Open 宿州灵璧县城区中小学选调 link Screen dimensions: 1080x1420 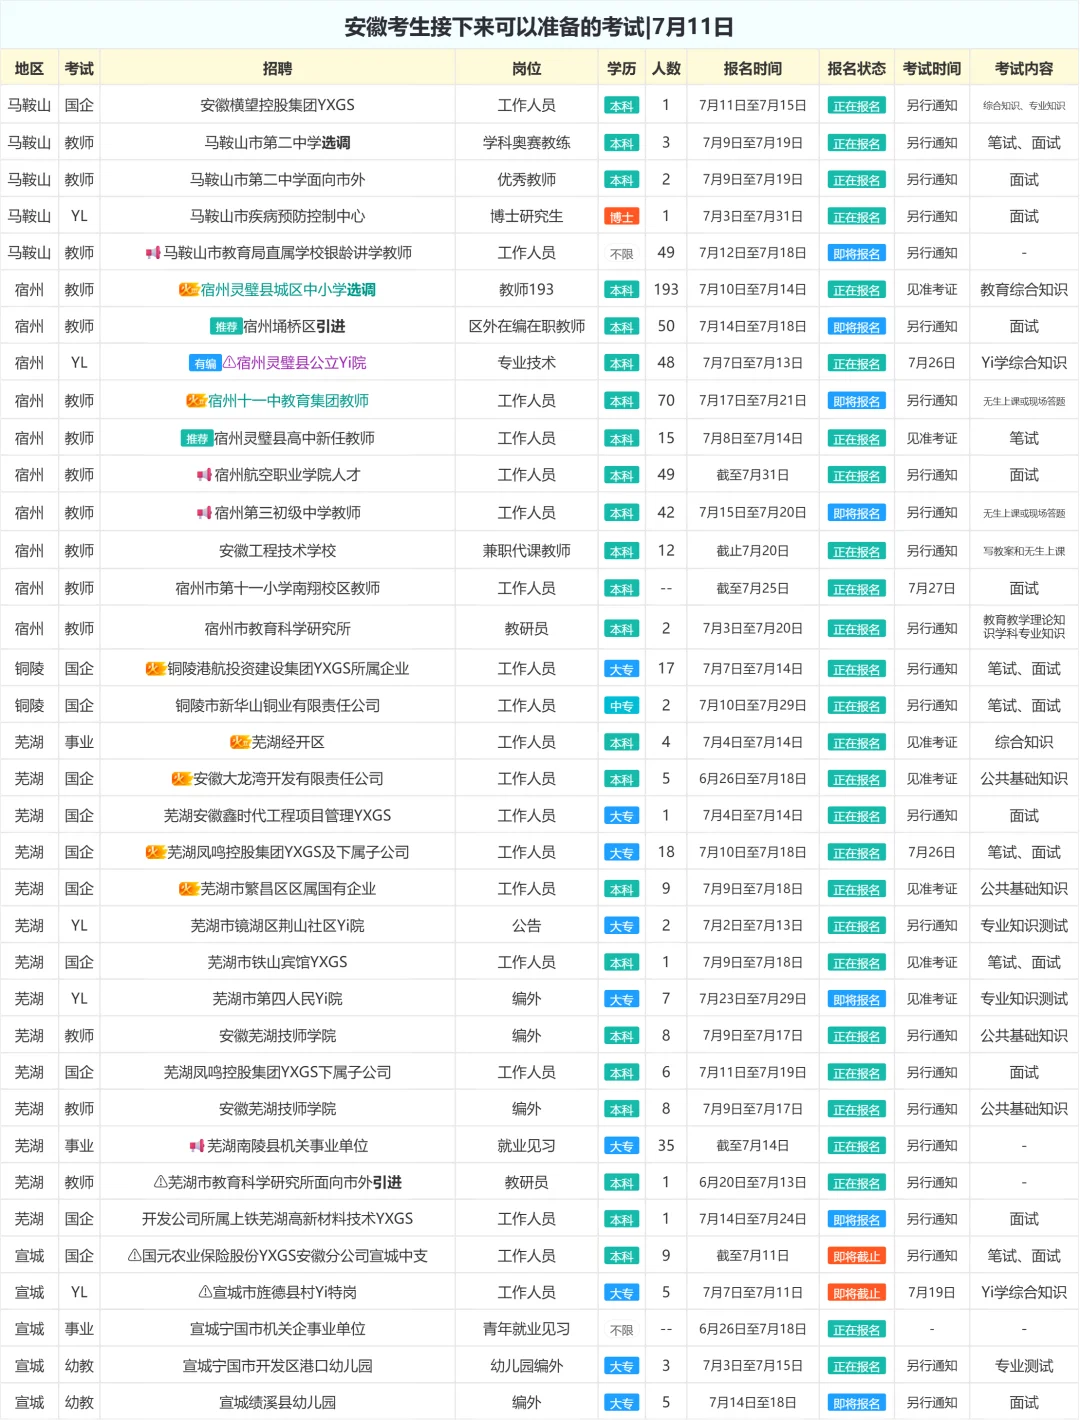pyautogui.click(x=288, y=290)
